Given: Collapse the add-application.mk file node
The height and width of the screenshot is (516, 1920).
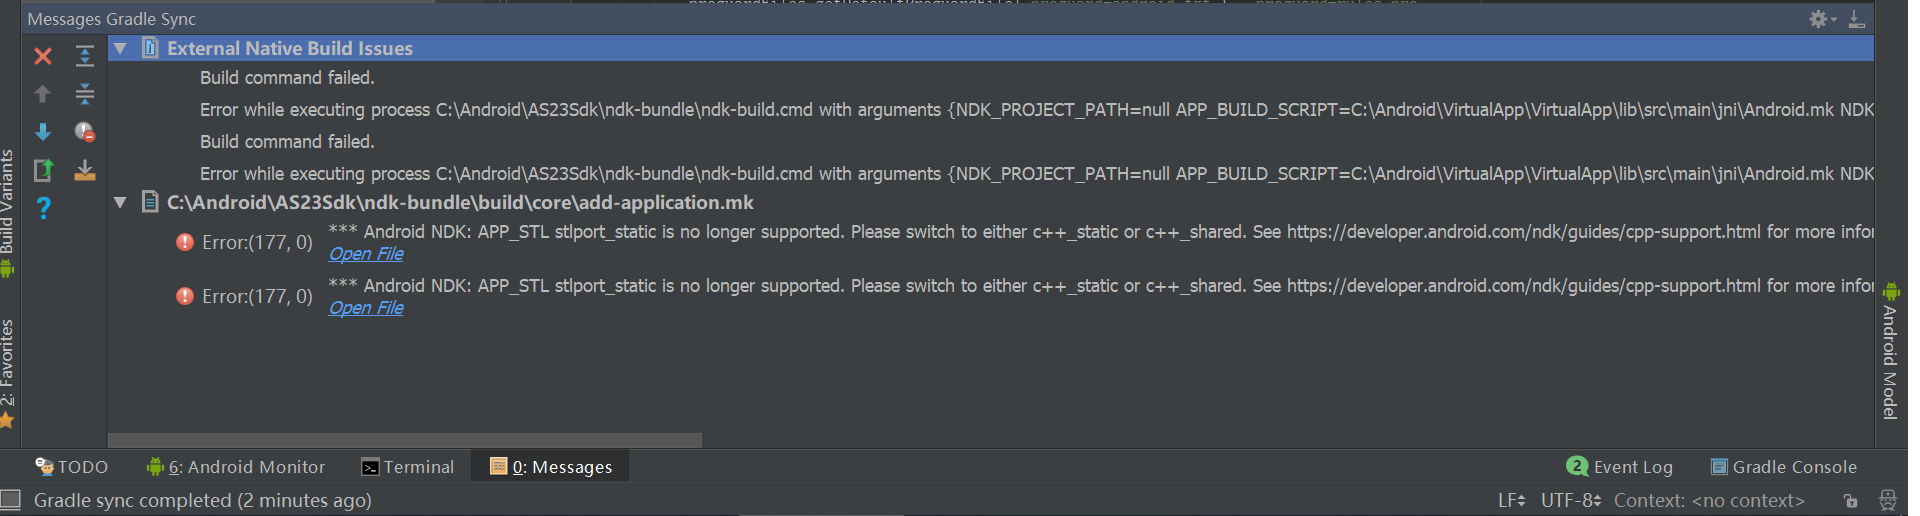Looking at the screenshot, I should coord(120,202).
